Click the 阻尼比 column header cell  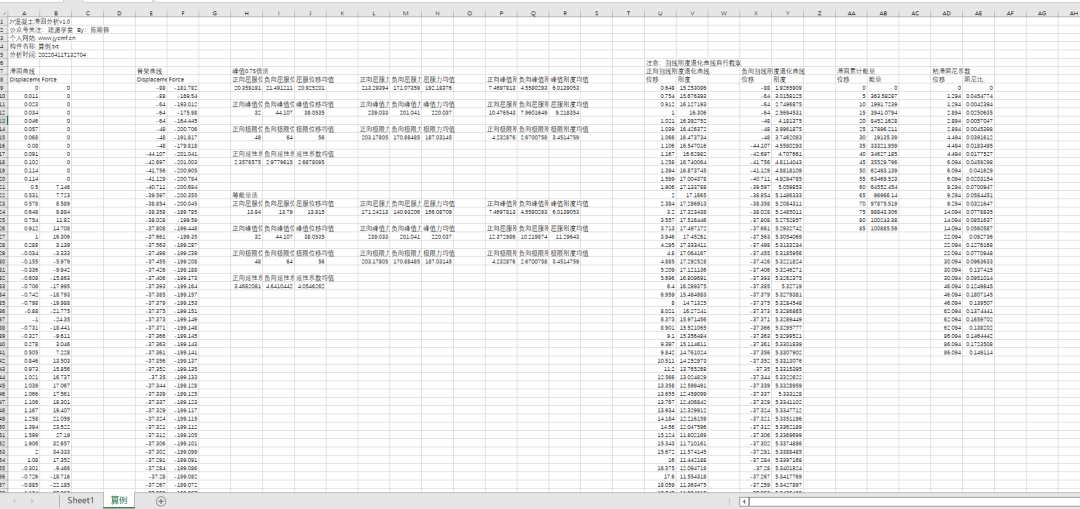pos(979,79)
